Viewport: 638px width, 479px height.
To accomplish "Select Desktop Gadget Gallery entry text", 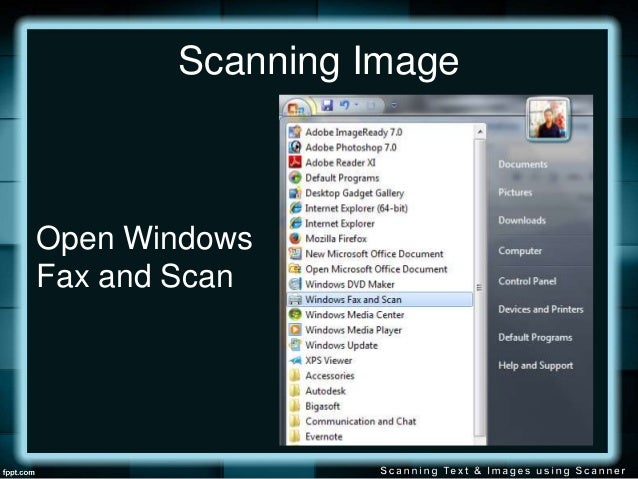I will (354, 193).
